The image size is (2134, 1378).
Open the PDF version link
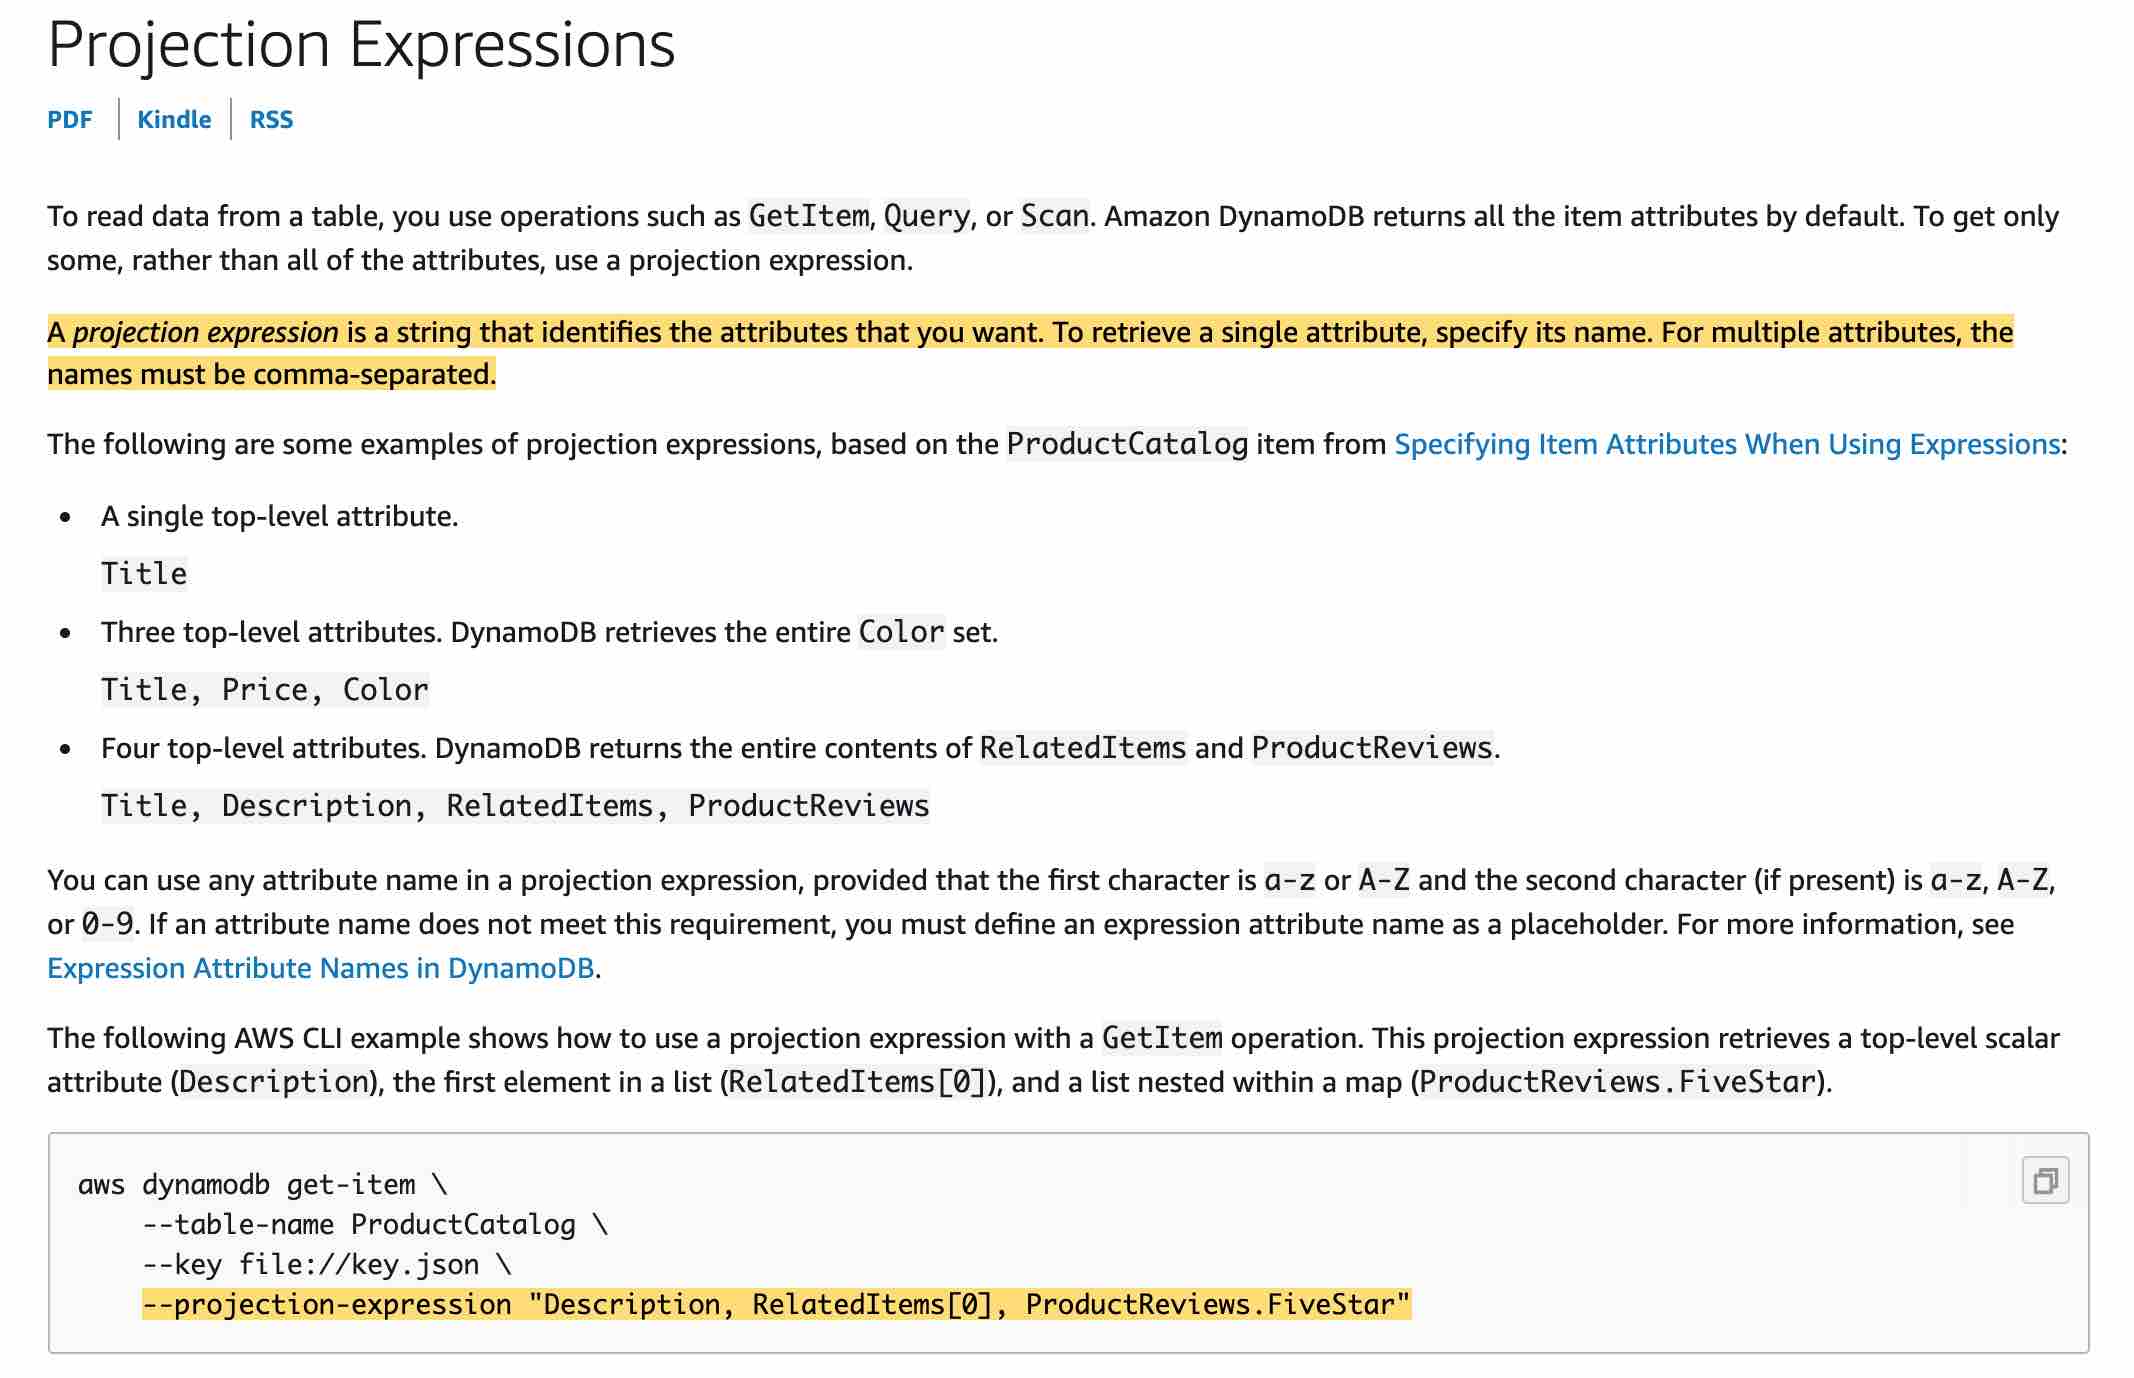(70, 120)
